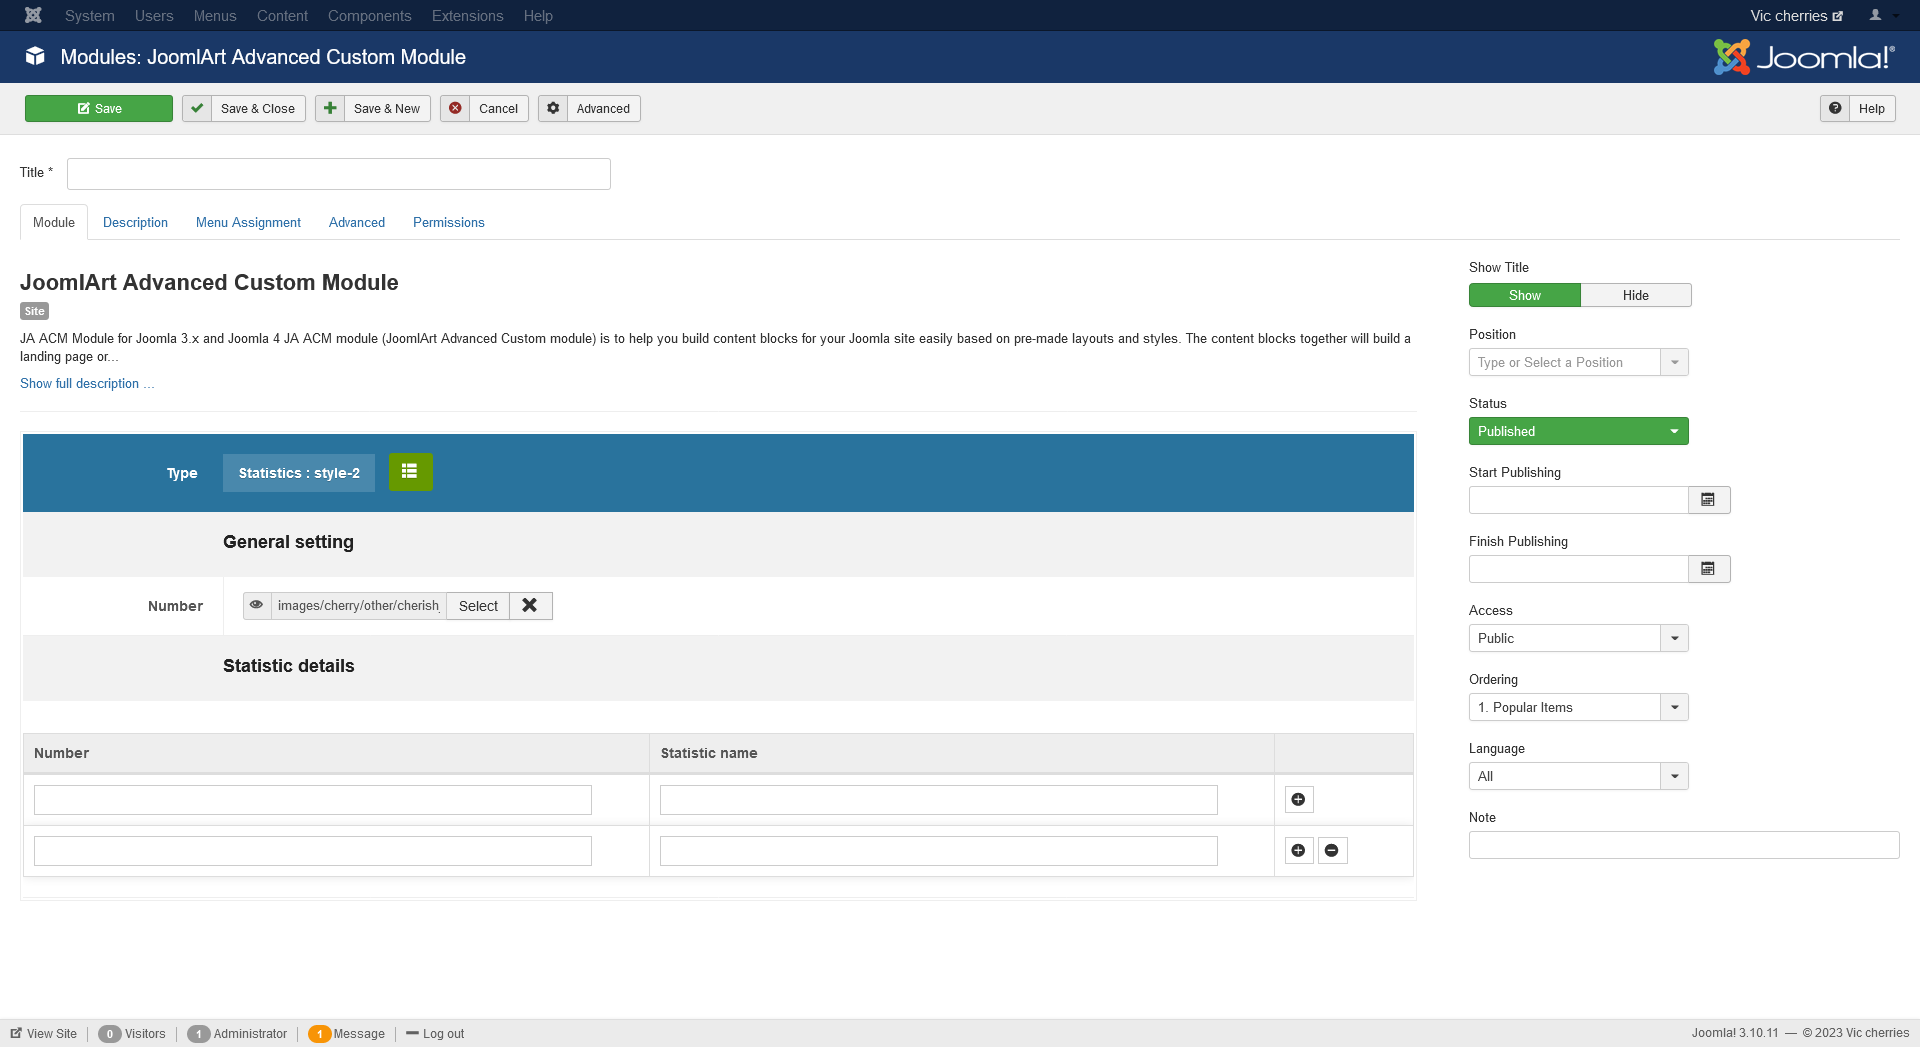The height and width of the screenshot is (1047, 1920).
Task: Expand the Access dropdown set to Public
Action: (x=1578, y=638)
